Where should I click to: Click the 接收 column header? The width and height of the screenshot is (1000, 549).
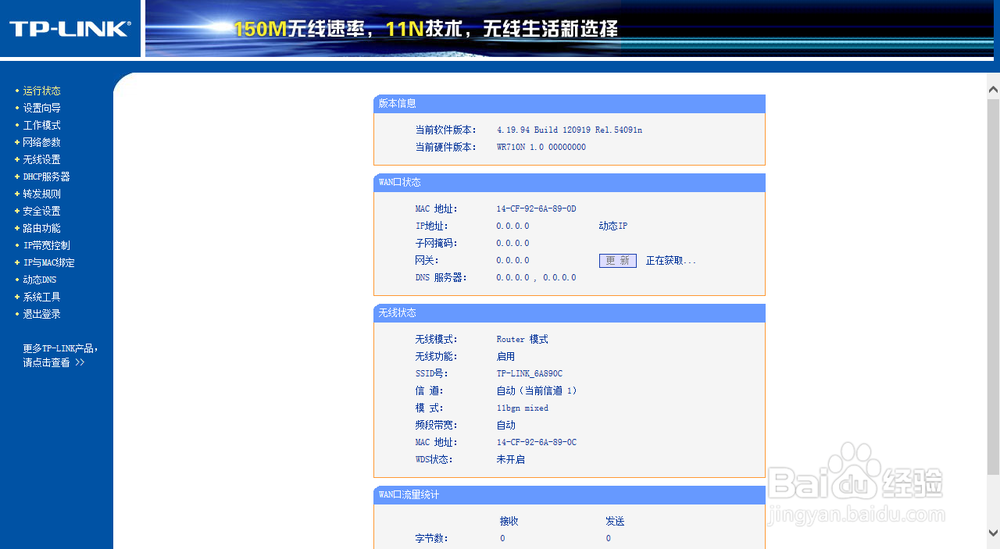509,522
